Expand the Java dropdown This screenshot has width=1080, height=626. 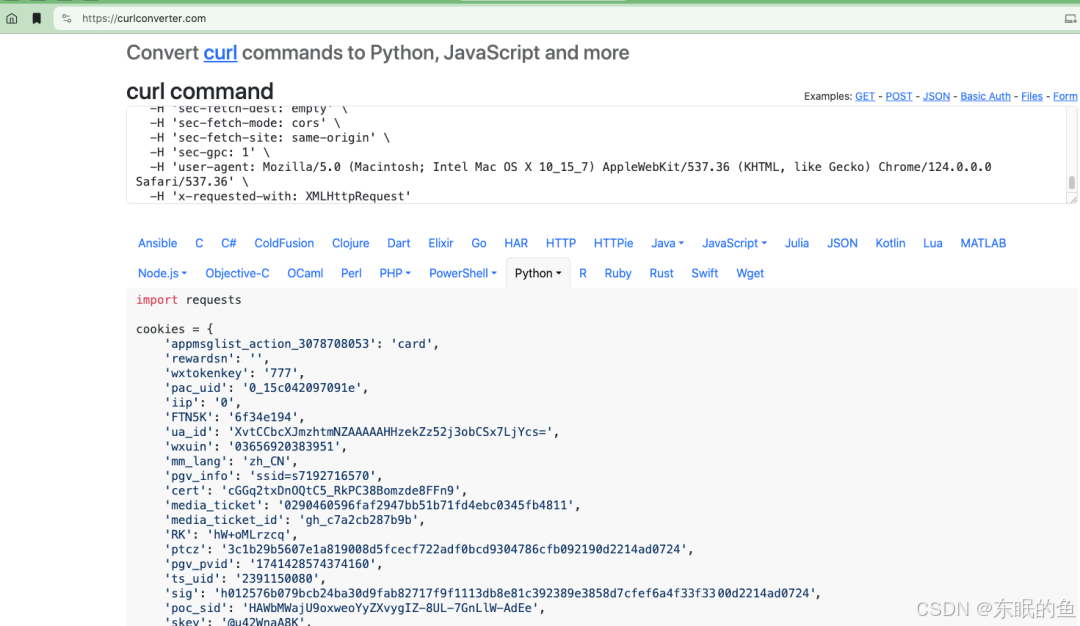pos(667,243)
